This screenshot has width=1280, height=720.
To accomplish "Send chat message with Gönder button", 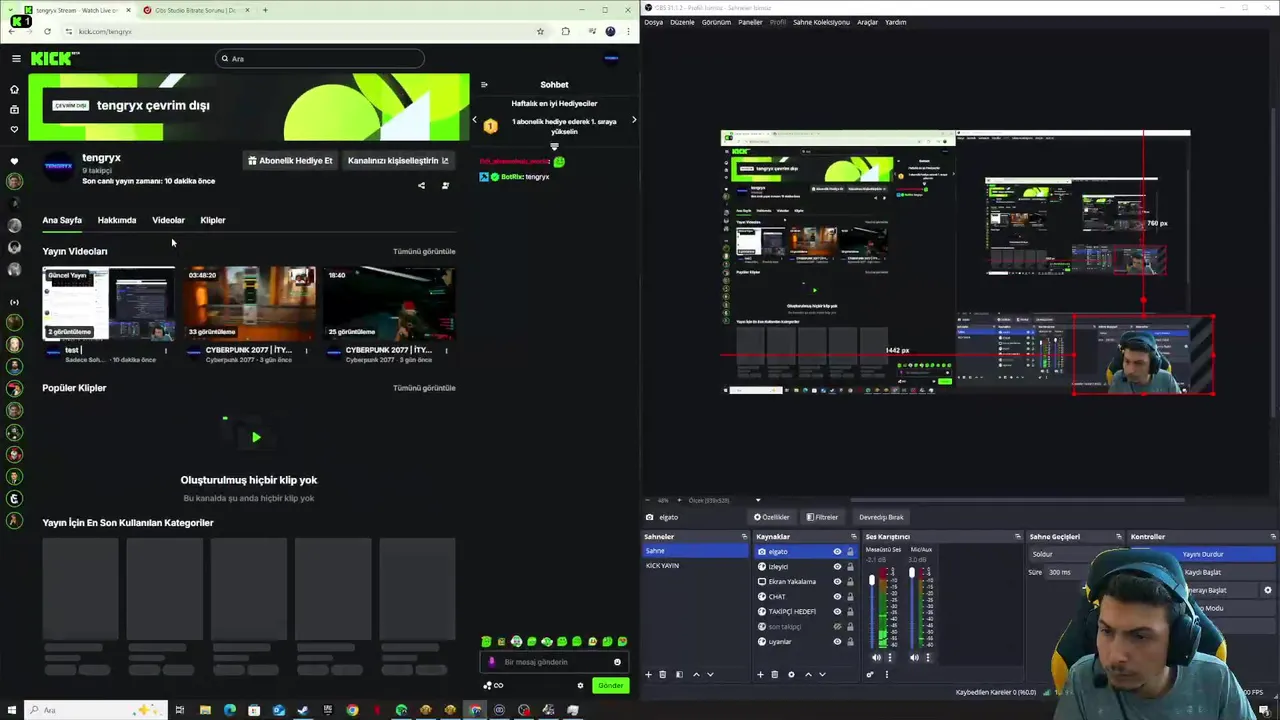I will pyautogui.click(x=610, y=685).
